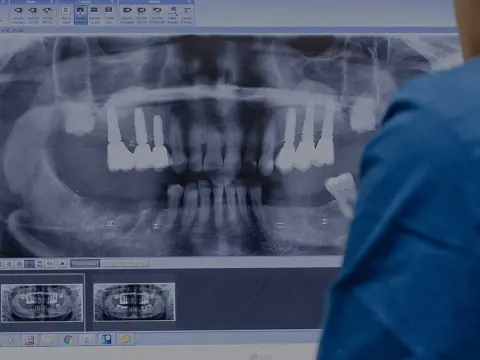Screen dimensions: 480x360
Task: Select the second panoramic thumbnail in the filmstrip
Action: (134, 302)
